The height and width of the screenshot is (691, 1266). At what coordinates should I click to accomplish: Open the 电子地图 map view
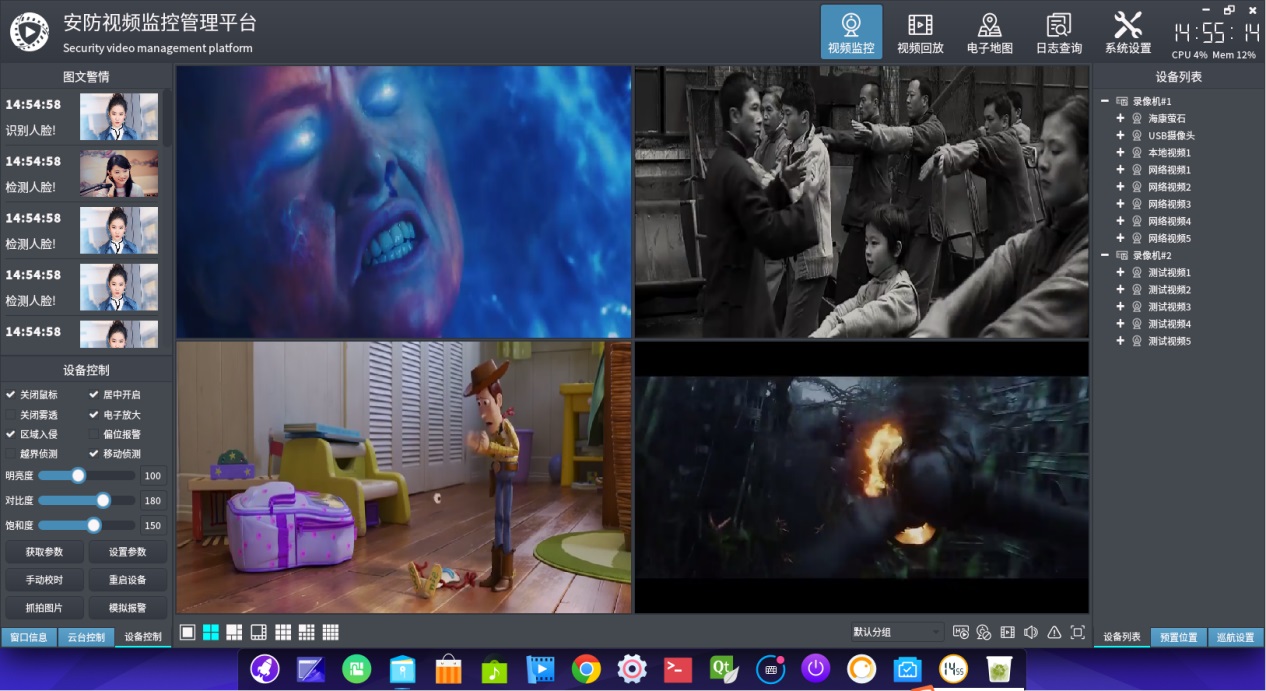coord(989,32)
